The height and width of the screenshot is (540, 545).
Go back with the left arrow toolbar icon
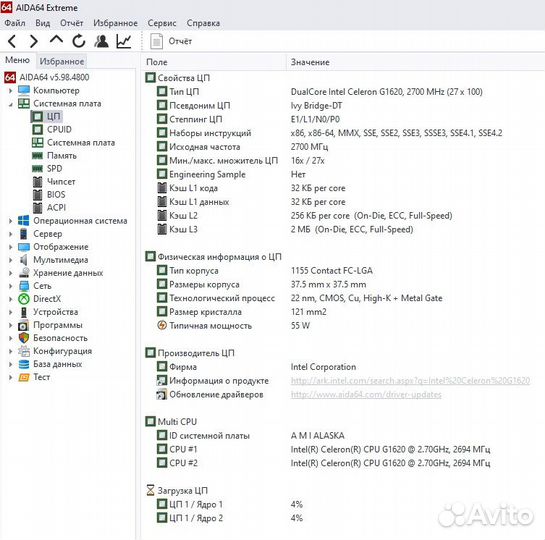click(12, 41)
